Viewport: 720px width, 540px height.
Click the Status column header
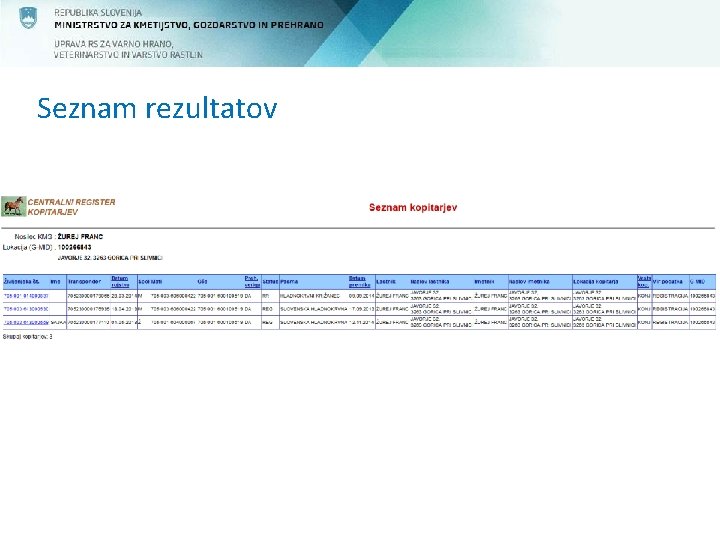coord(270,281)
